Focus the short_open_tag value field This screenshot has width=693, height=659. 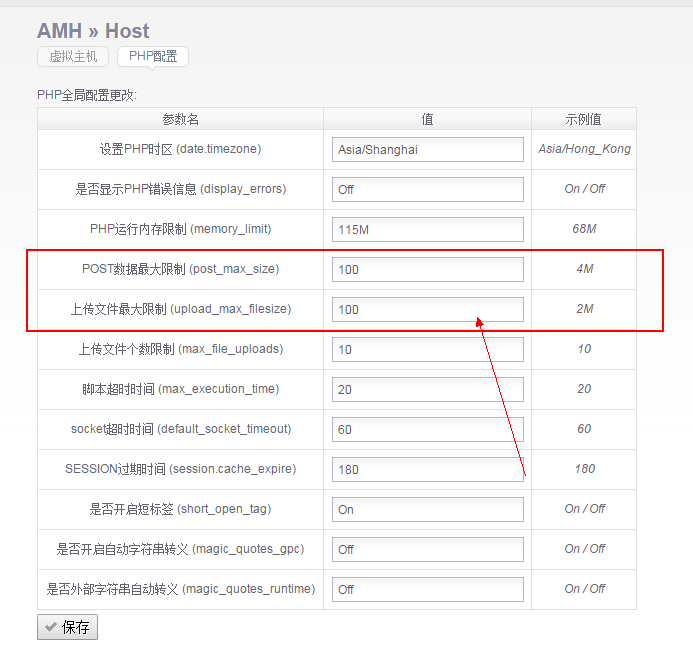coord(428,509)
